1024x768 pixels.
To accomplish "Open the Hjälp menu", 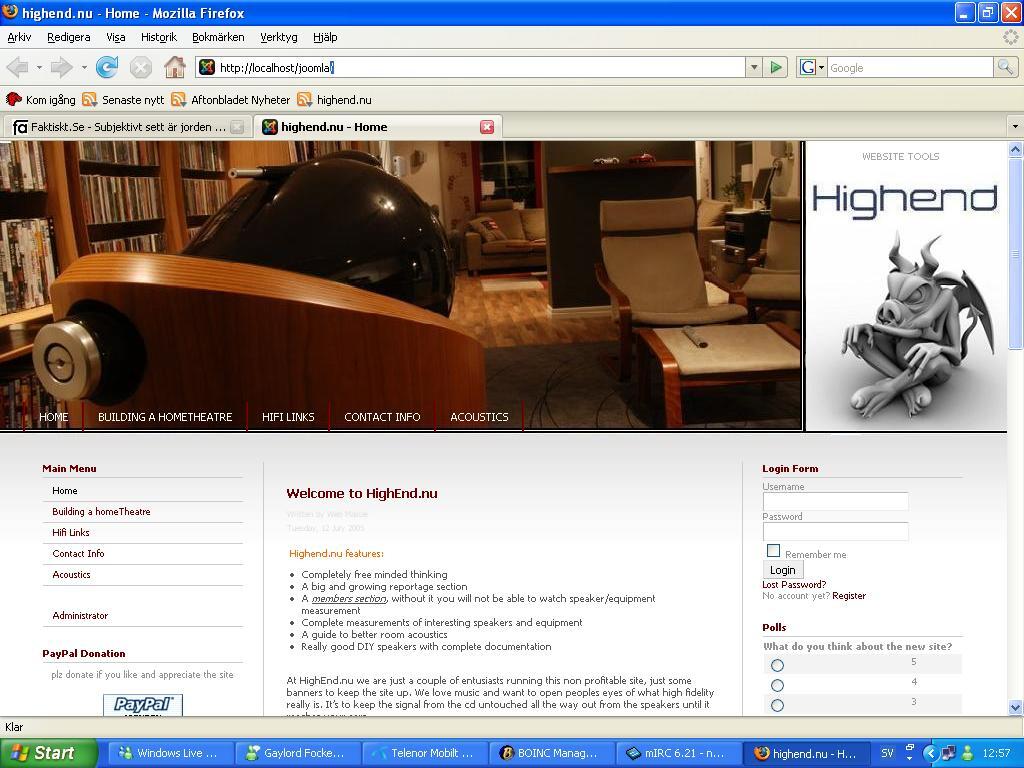I will click(325, 37).
